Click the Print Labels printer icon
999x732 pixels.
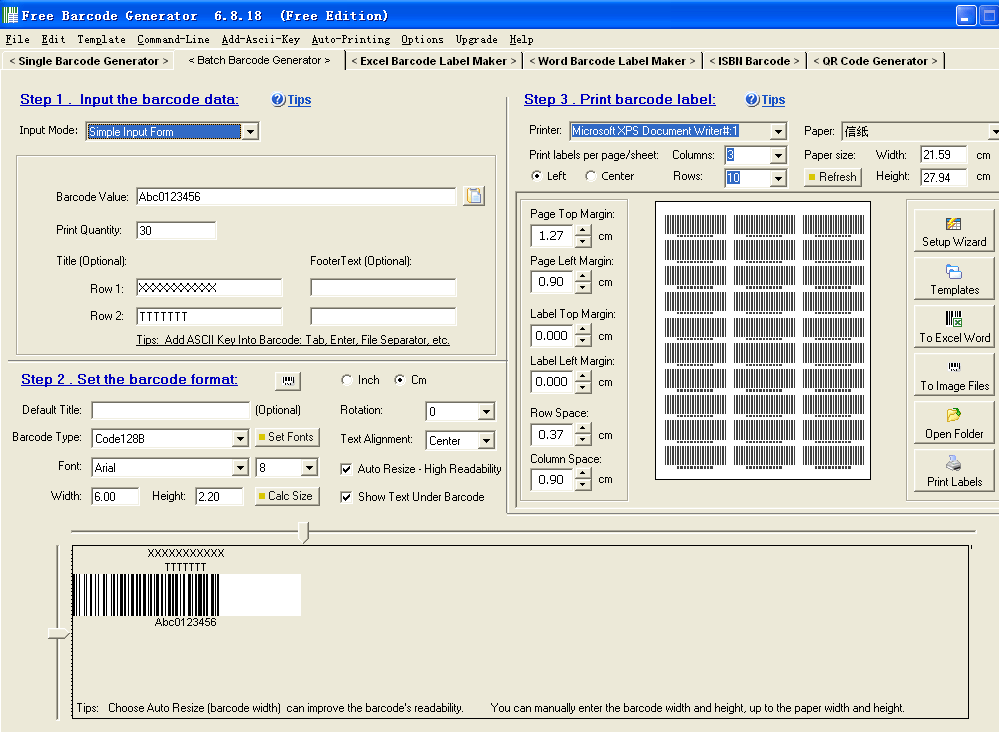[x=954, y=471]
